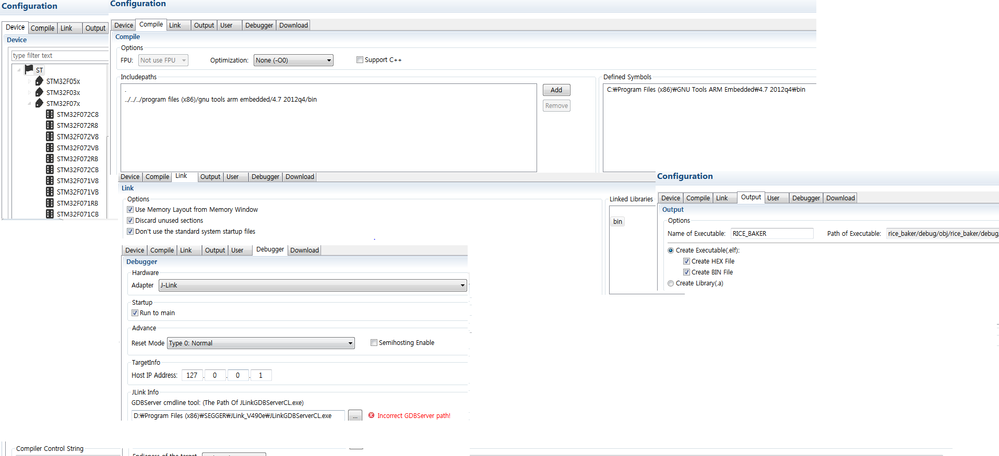Image resolution: width=999 pixels, height=456 pixels.
Task: Open the Download tab in the Debugger panel
Action: tap(305, 250)
